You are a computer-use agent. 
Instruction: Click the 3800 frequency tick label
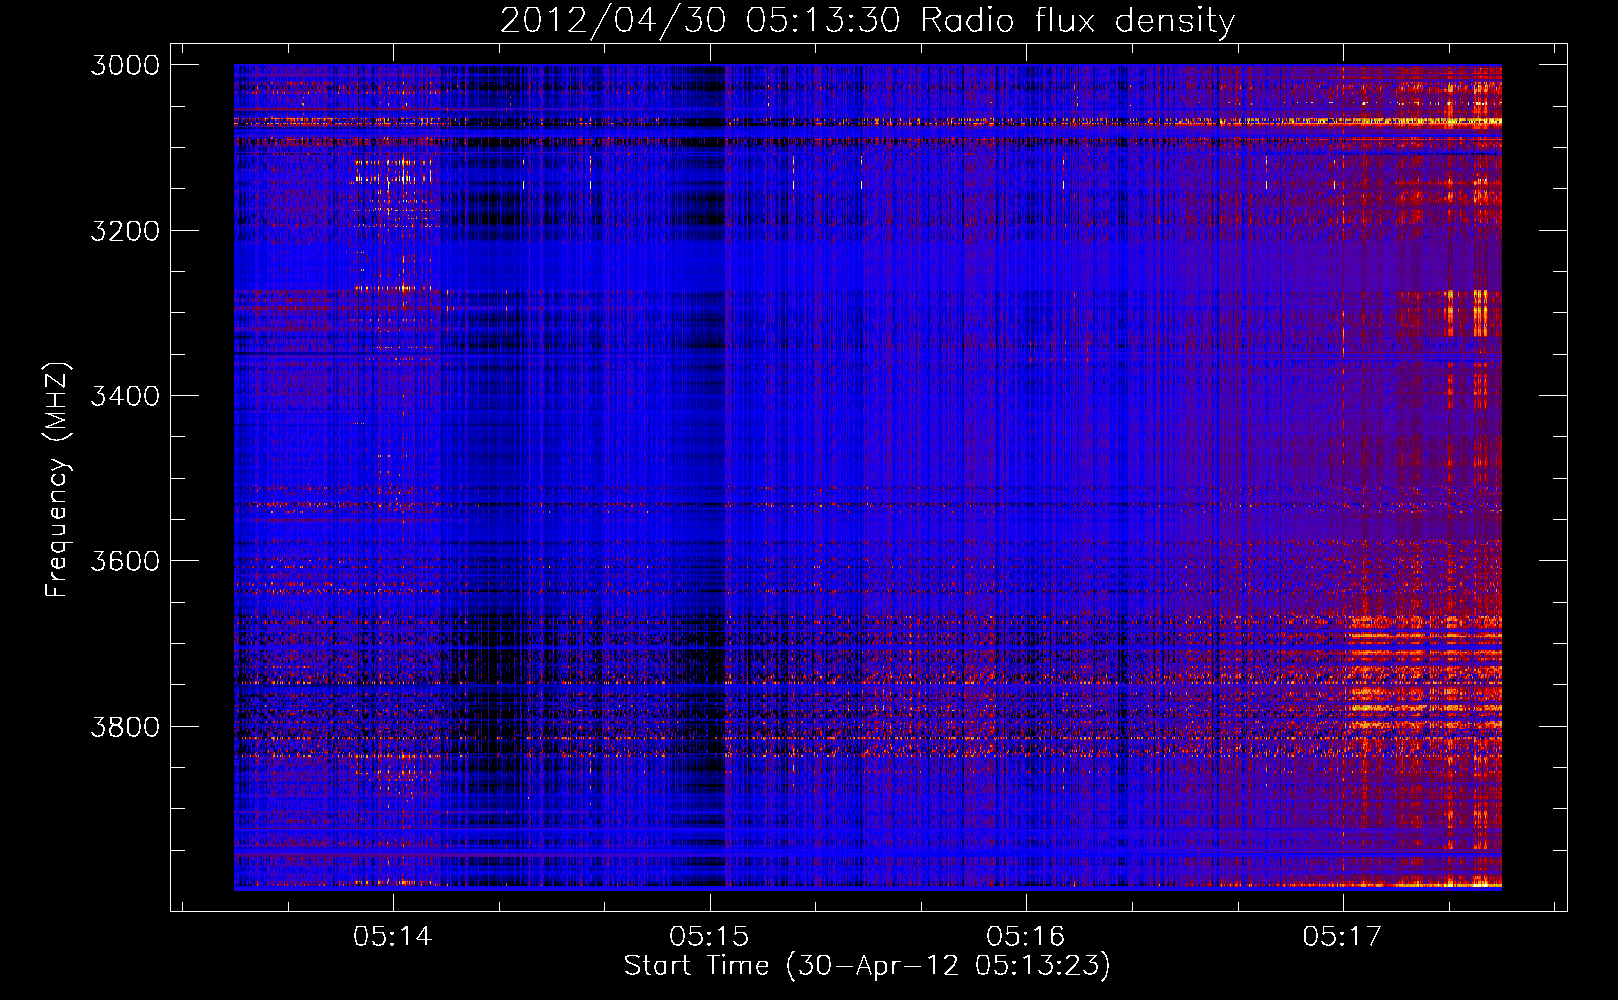point(125,726)
